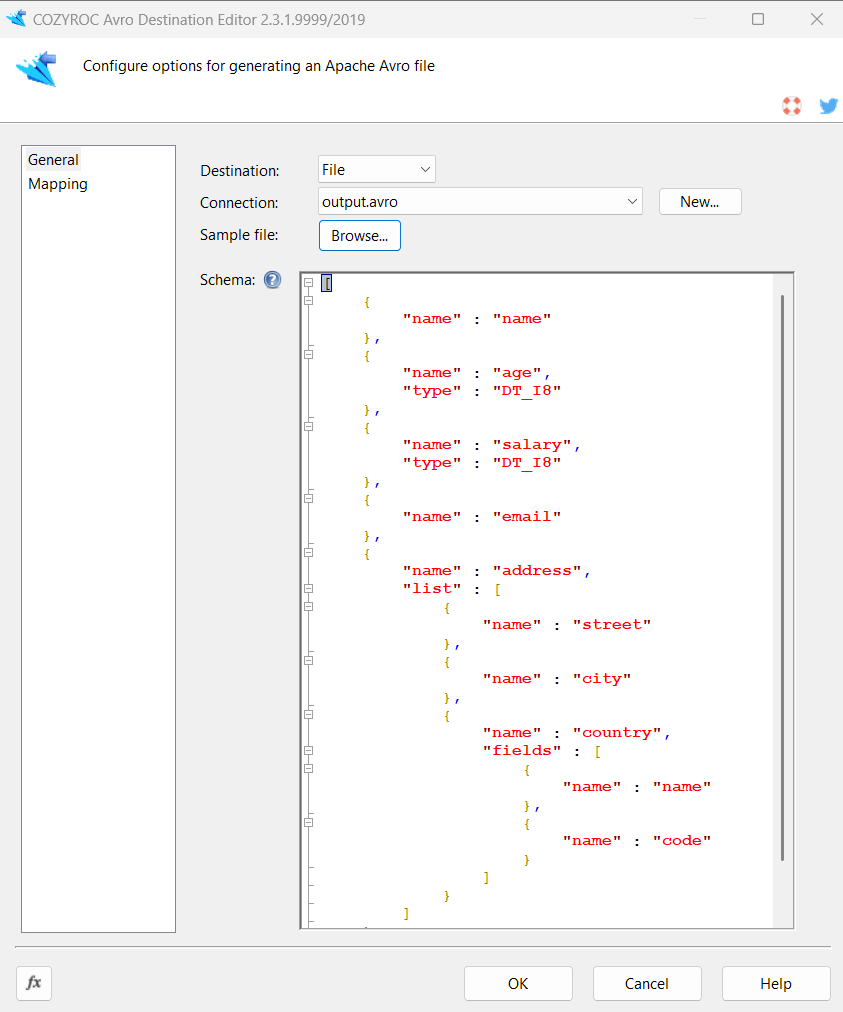The image size is (843, 1012).
Task: Click the title bar application icon
Action: [16, 19]
